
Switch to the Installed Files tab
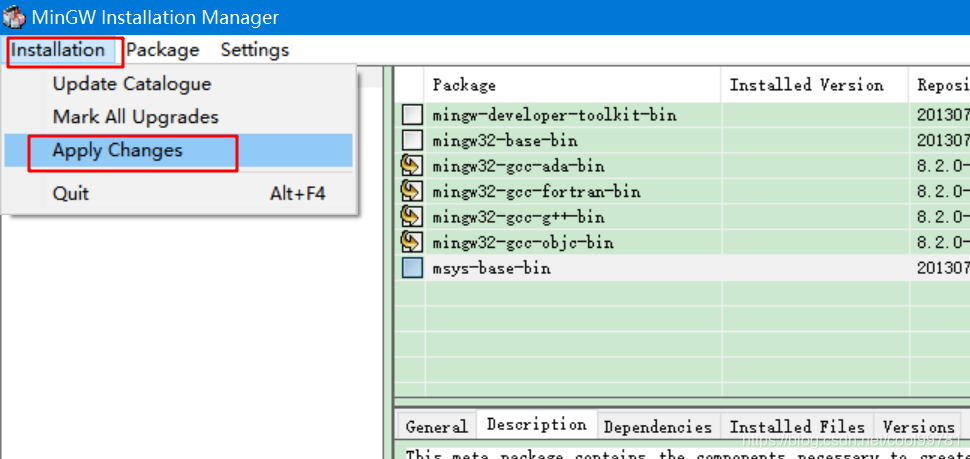(x=797, y=427)
